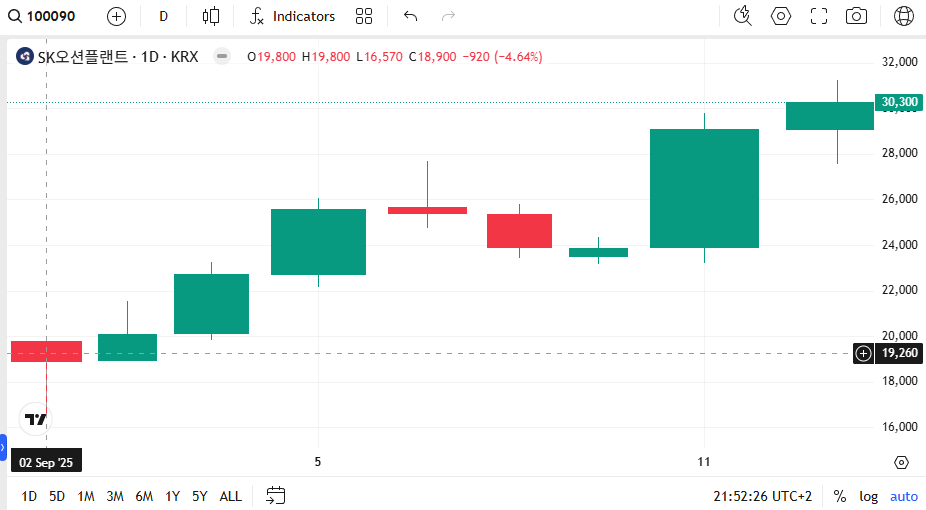The height and width of the screenshot is (510, 926).
Task: Open the Indicators menu
Action: (x=292, y=17)
